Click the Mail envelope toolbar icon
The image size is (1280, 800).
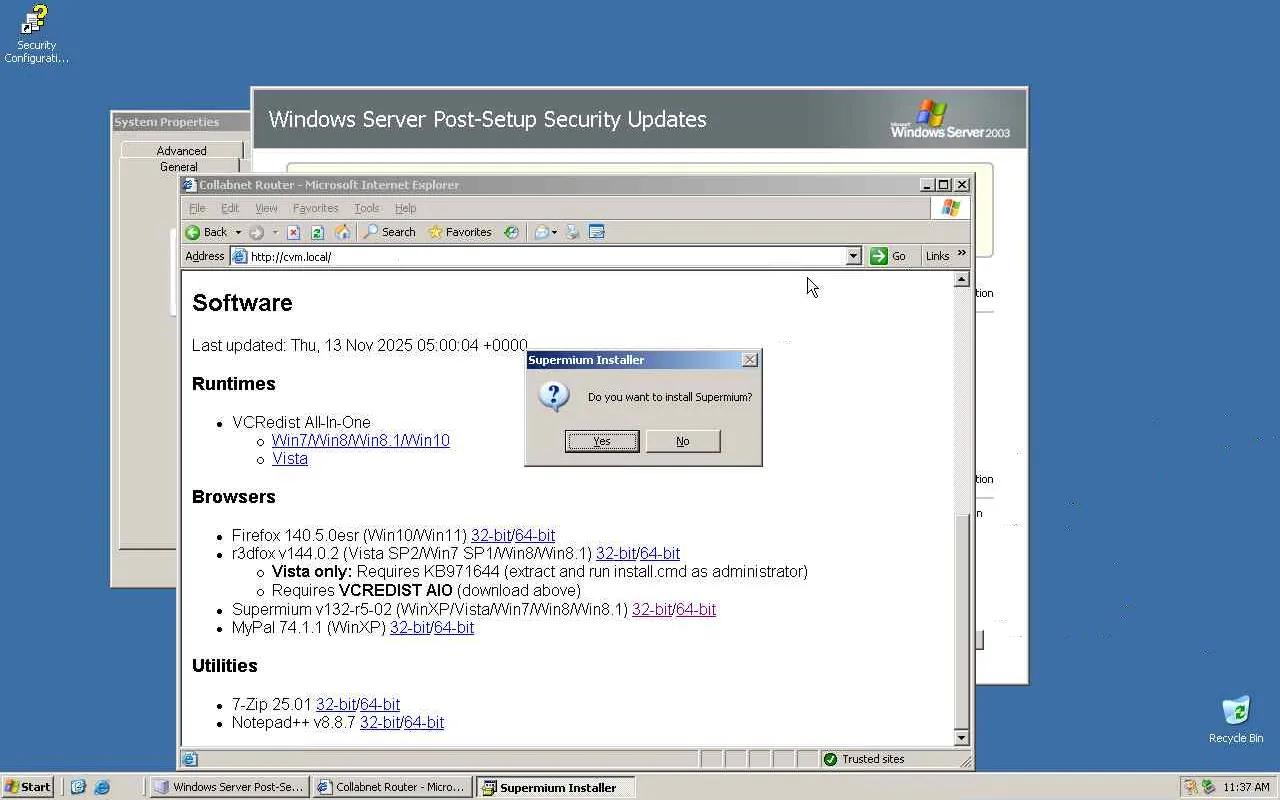[x=541, y=232]
